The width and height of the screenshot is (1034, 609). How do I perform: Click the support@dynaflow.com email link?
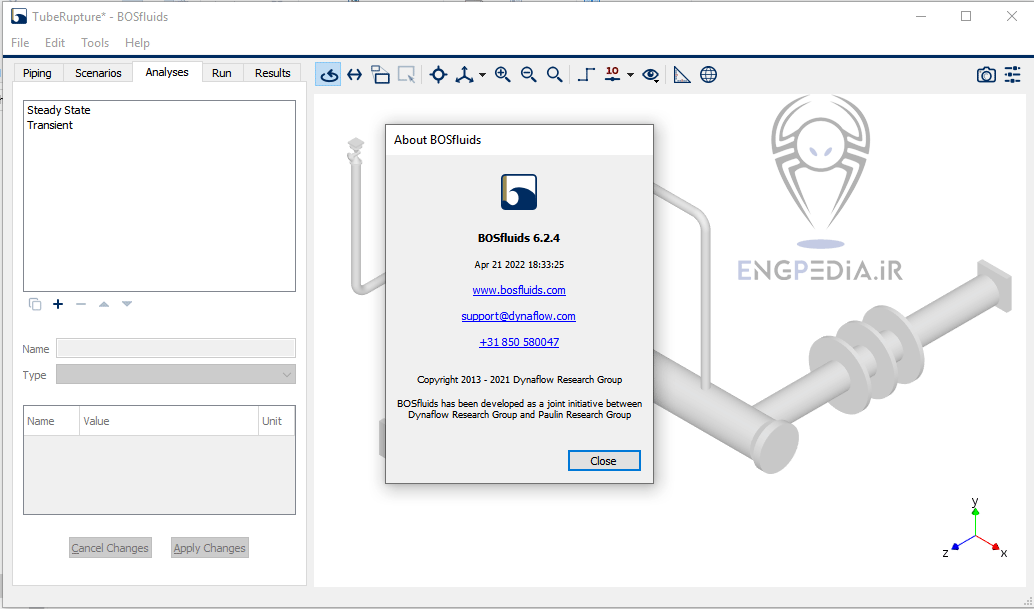pyautogui.click(x=518, y=316)
